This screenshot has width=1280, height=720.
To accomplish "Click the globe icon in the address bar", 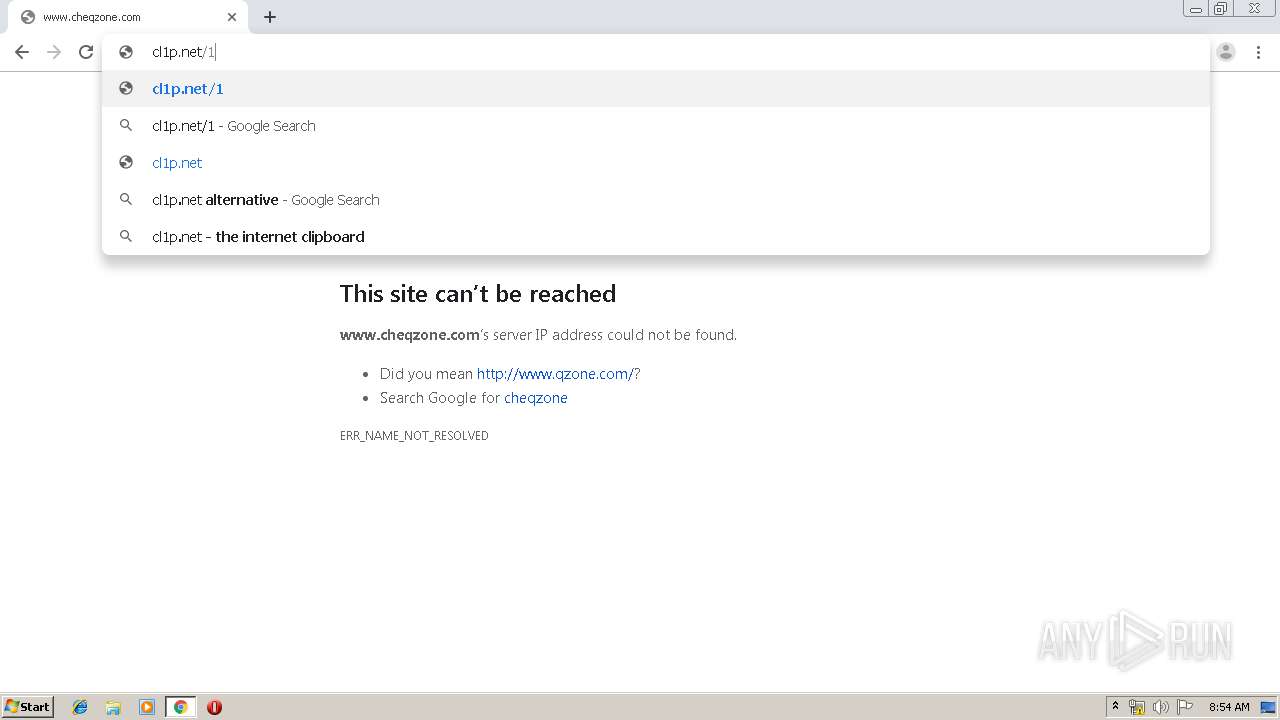I will 126,52.
